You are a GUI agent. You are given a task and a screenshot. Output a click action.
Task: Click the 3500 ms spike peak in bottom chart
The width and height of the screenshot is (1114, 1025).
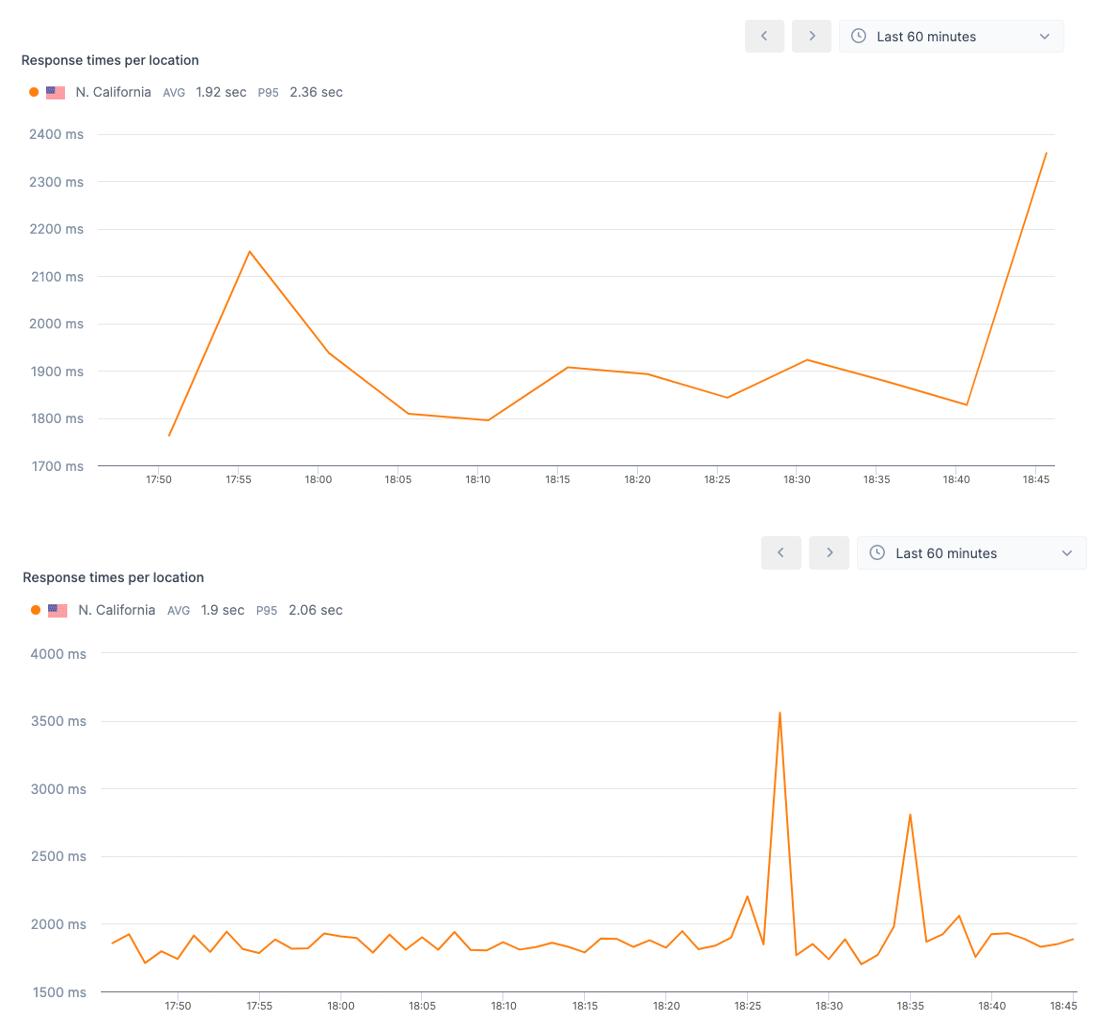coord(779,713)
